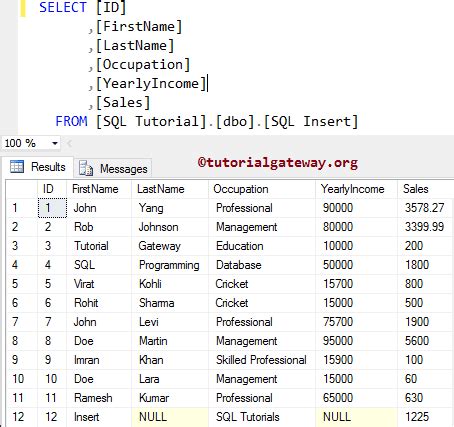Screen dimensions: 454x427
Task: Switch to the Results tab
Action: [x=38, y=167]
